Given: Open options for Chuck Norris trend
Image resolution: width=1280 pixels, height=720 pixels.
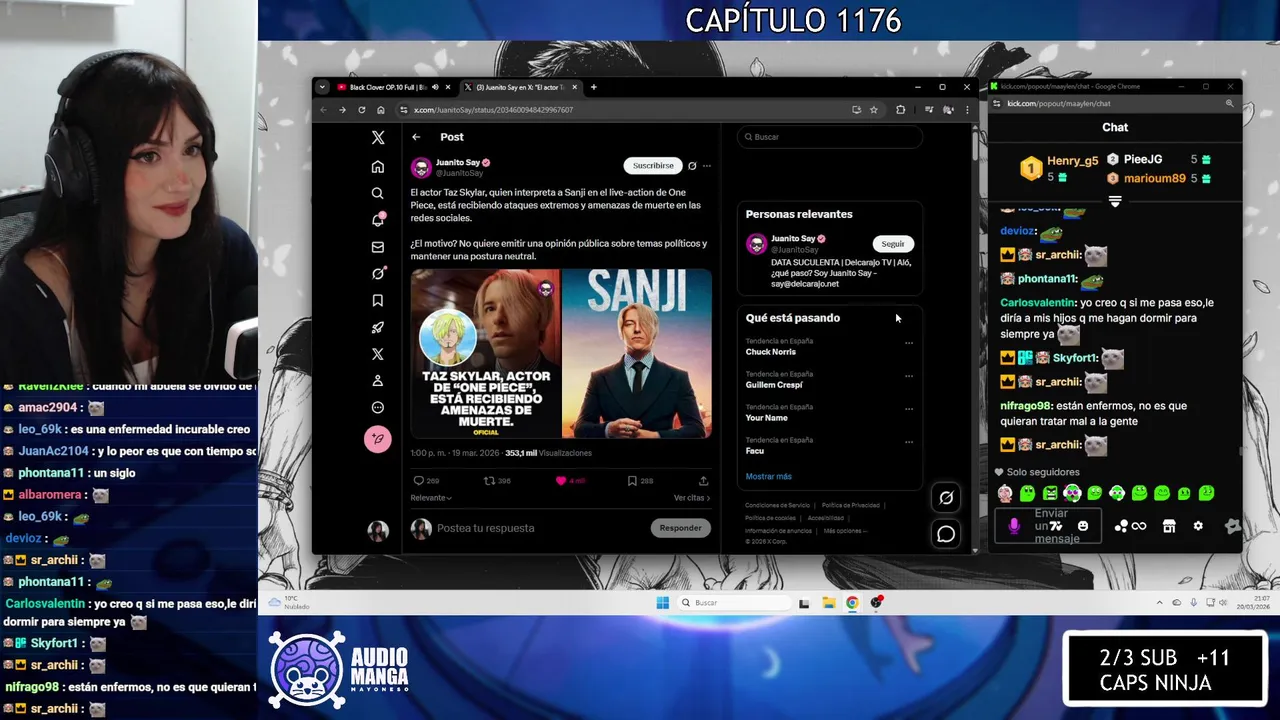Looking at the screenshot, I should [909, 343].
